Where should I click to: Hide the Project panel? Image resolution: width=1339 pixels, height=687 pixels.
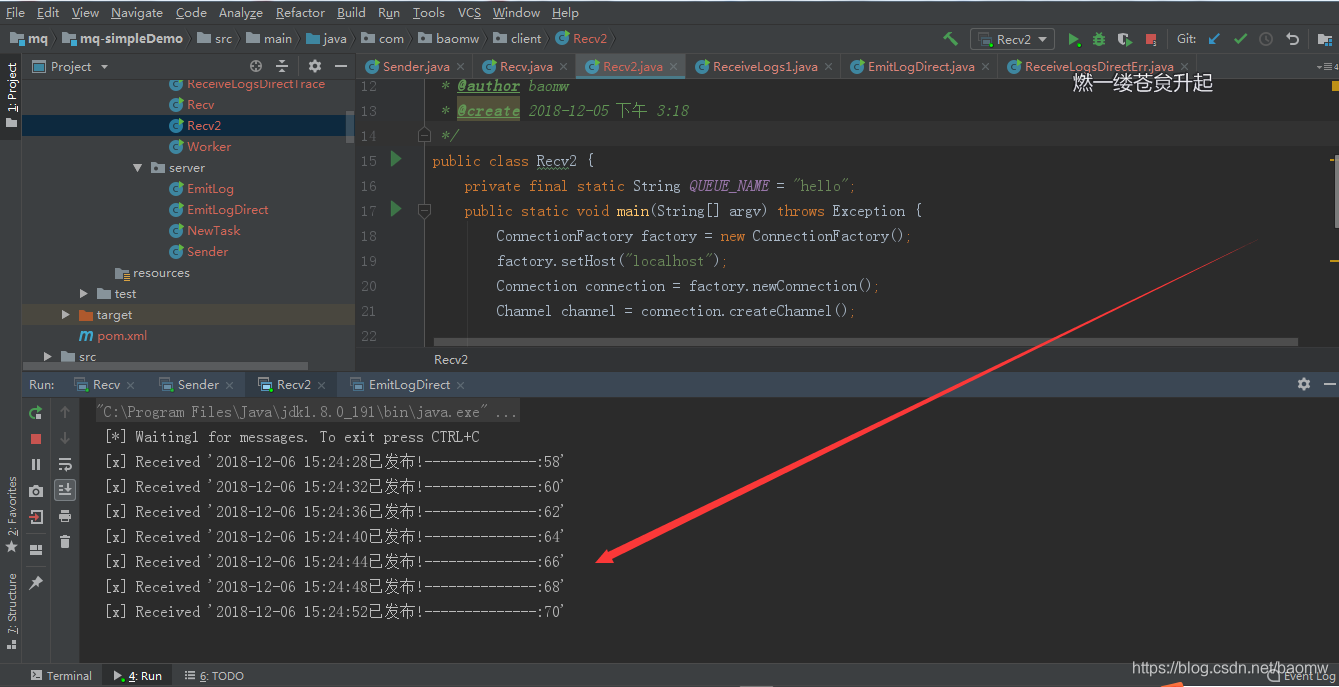point(340,66)
